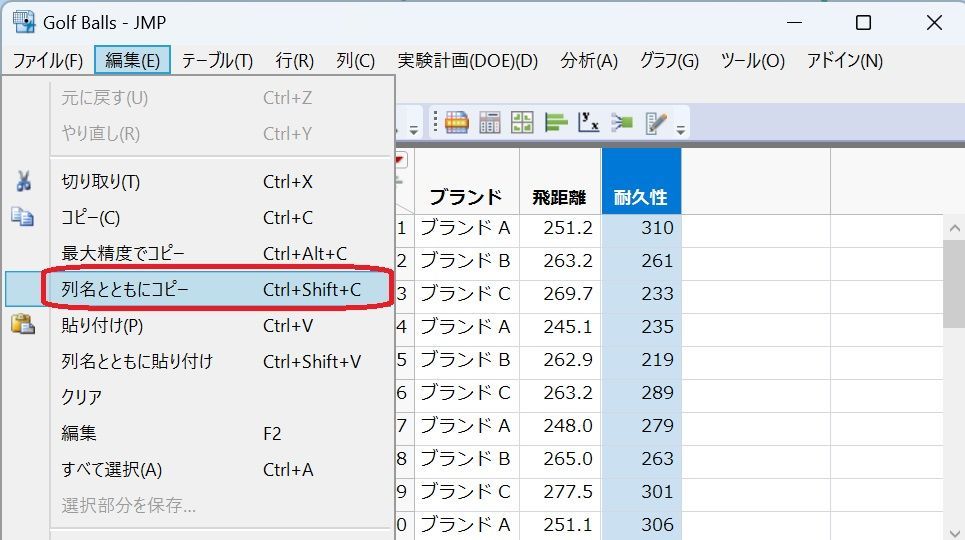This screenshot has width=965, height=540.
Task: Click the pencil checklist toolbar icon
Action: [x=655, y=123]
